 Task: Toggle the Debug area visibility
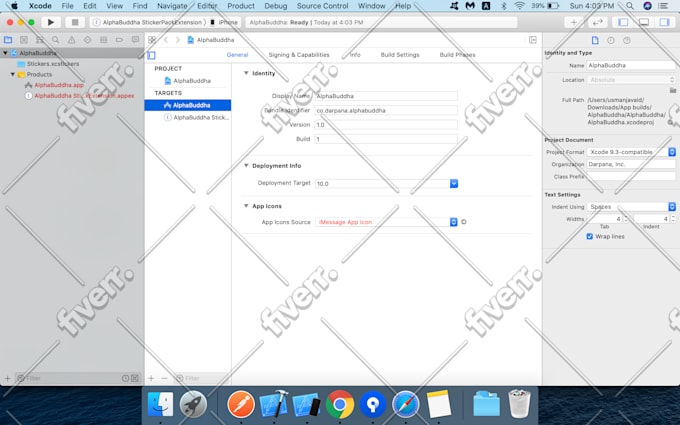pyautogui.click(x=644, y=22)
